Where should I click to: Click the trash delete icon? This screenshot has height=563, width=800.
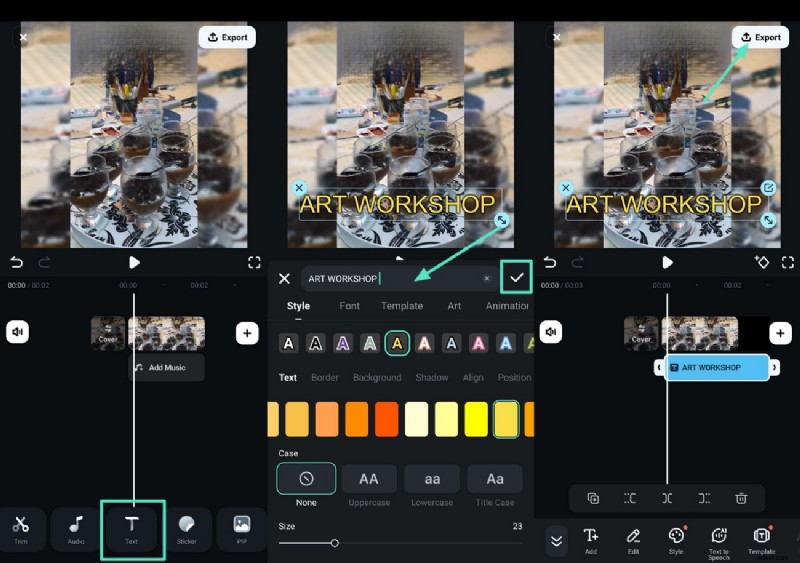[741, 498]
